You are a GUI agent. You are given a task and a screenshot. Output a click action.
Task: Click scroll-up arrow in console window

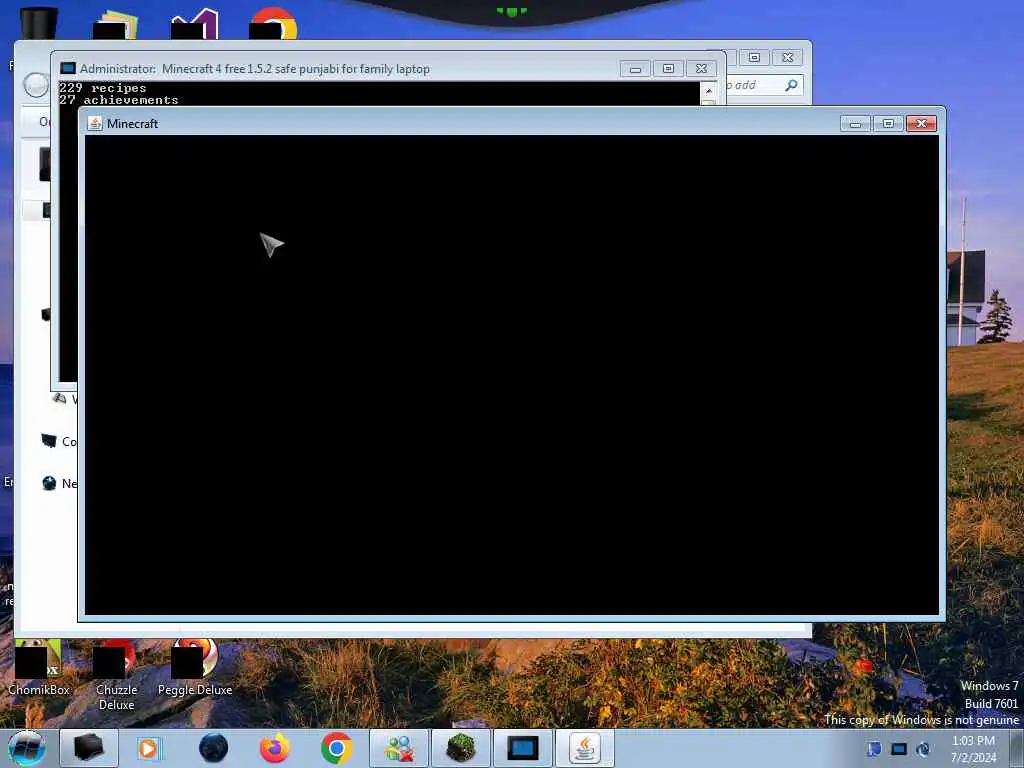point(709,91)
